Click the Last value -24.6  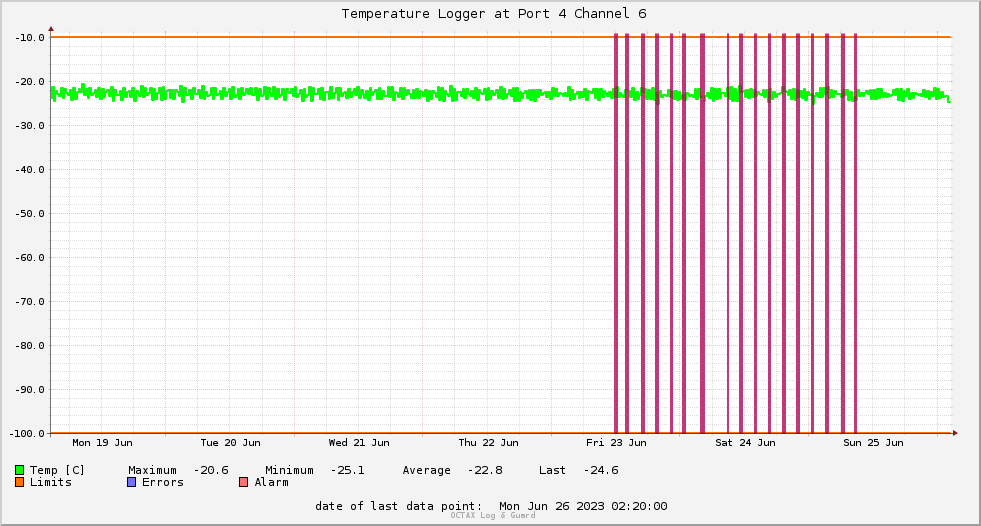[x=601, y=470]
